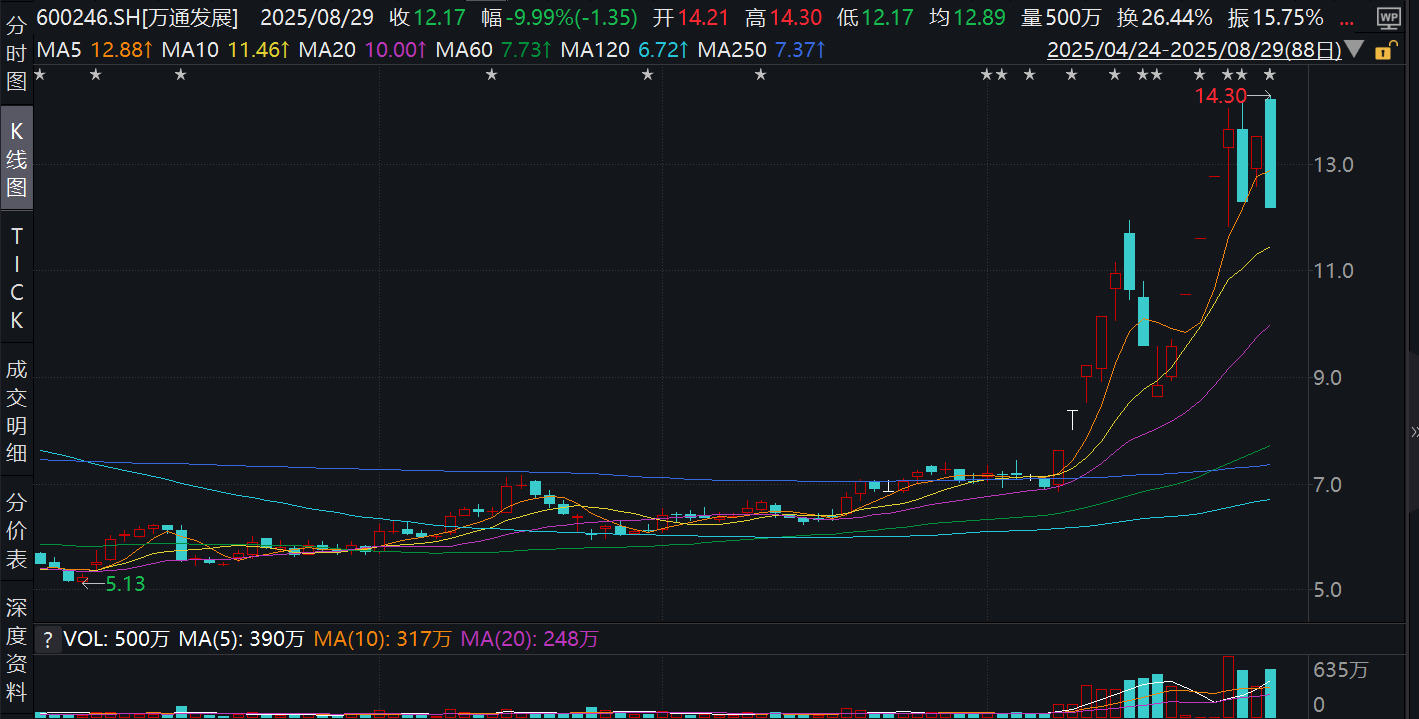
Task: Select the K线图 tab
Action: click(16, 158)
